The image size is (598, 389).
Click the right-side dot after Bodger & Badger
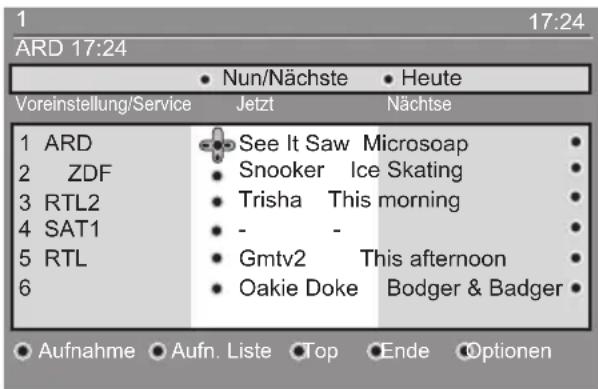point(576,288)
